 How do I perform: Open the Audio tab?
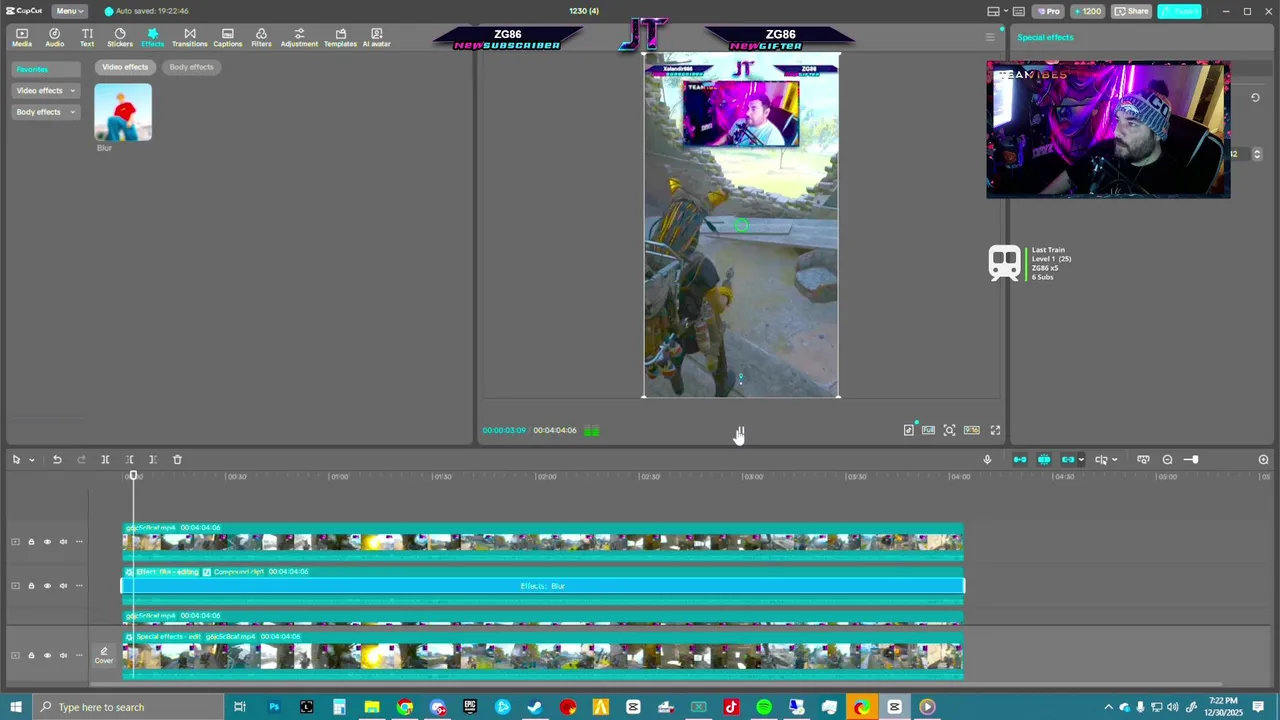tap(54, 37)
